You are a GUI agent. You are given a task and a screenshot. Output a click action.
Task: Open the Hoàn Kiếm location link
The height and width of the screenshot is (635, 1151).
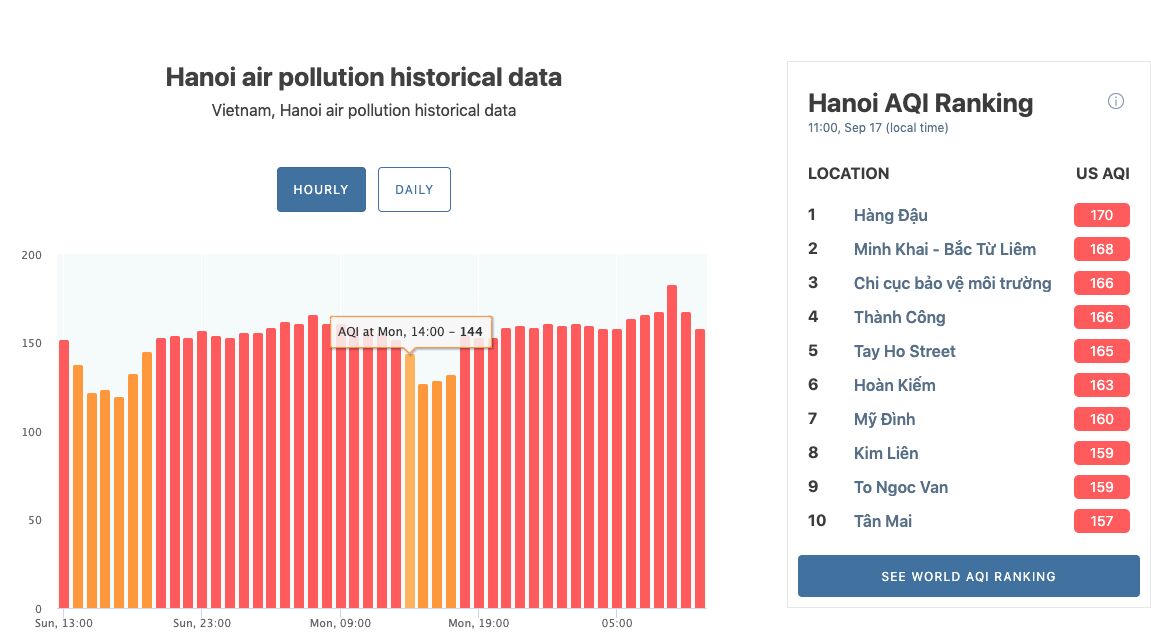point(899,385)
